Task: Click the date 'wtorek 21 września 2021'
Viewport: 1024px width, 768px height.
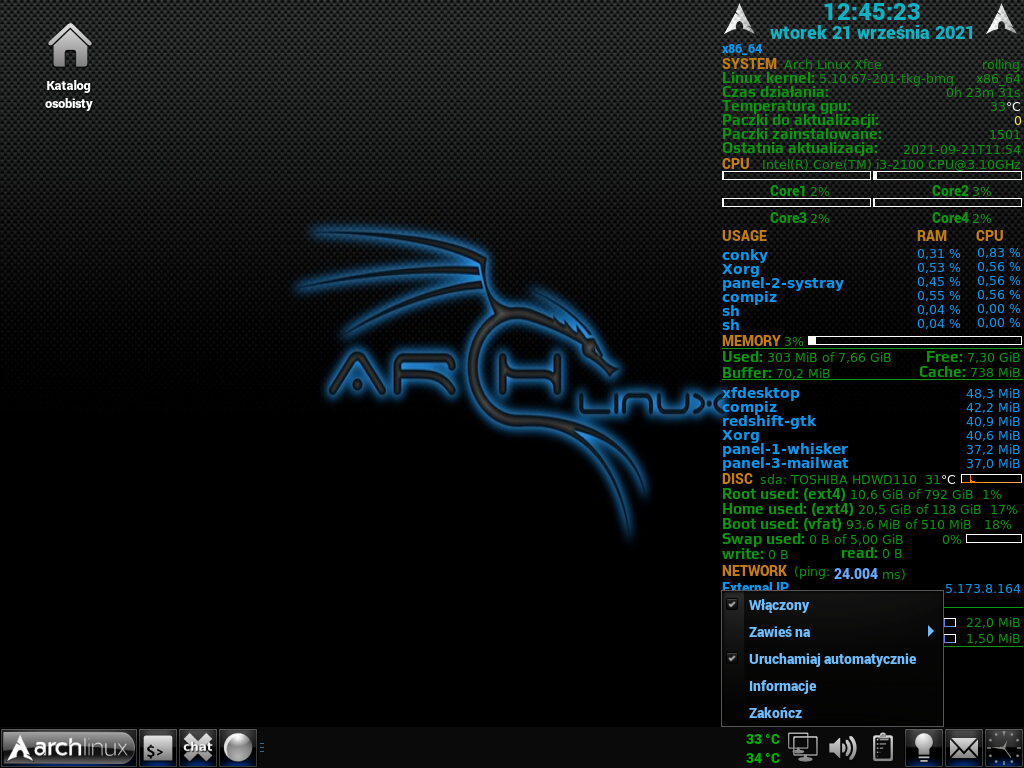Action: tap(872, 33)
